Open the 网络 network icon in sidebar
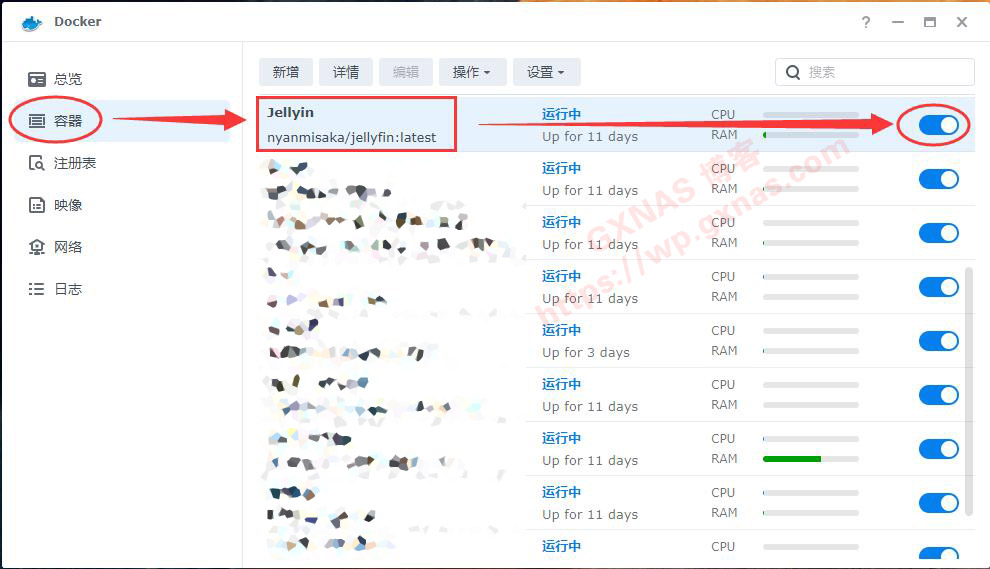Image resolution: width=990 pixels, height=569 pixels. point(37,247)
